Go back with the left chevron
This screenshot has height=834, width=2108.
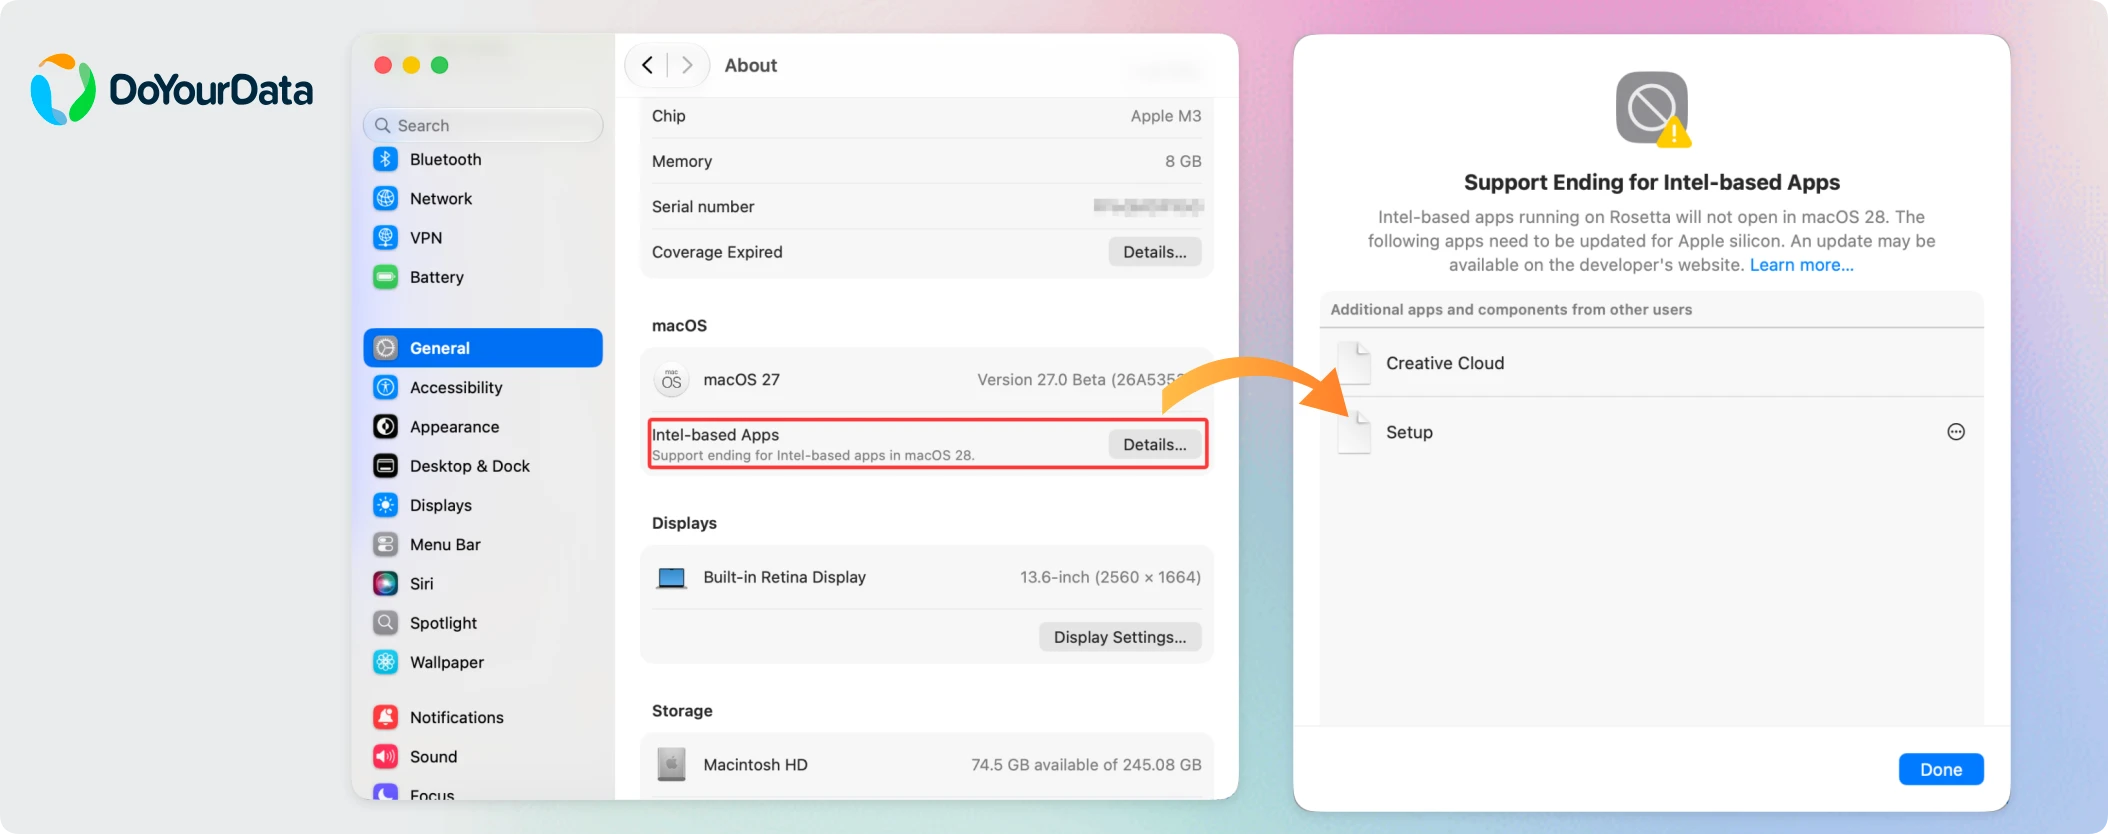(x=647, y=65)
